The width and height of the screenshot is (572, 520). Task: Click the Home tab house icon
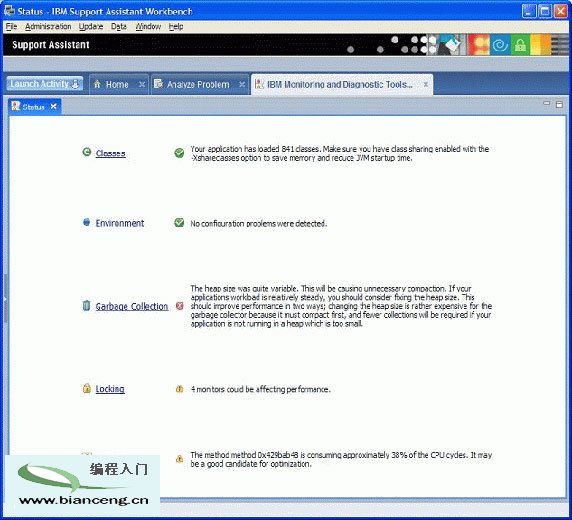tap(97, 84)
